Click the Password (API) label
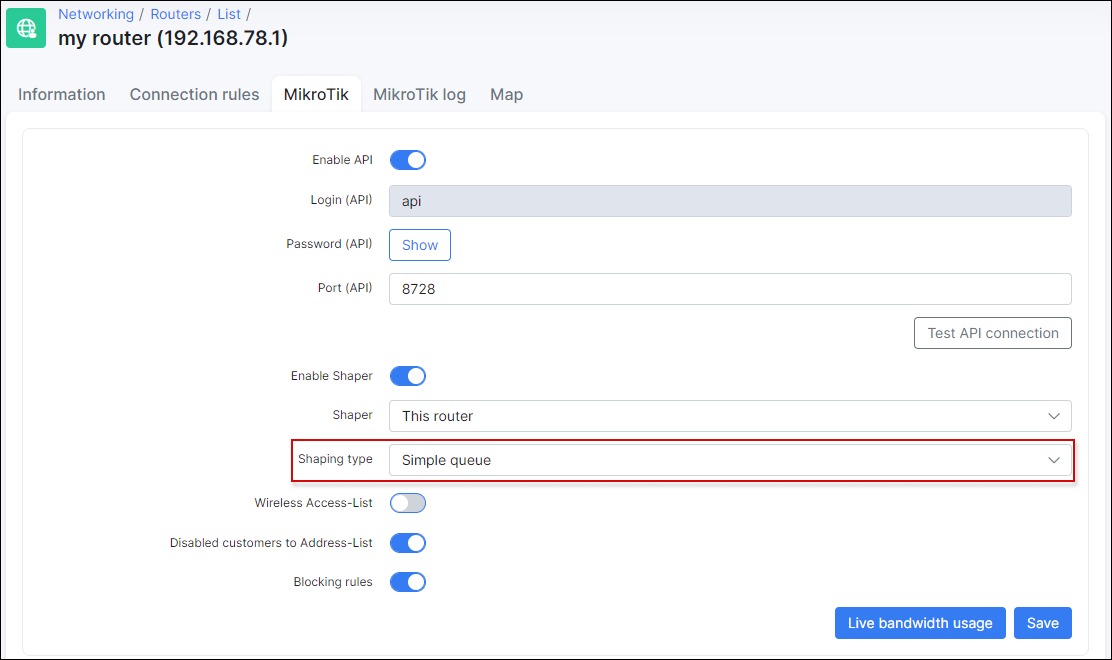 point(329,244)
